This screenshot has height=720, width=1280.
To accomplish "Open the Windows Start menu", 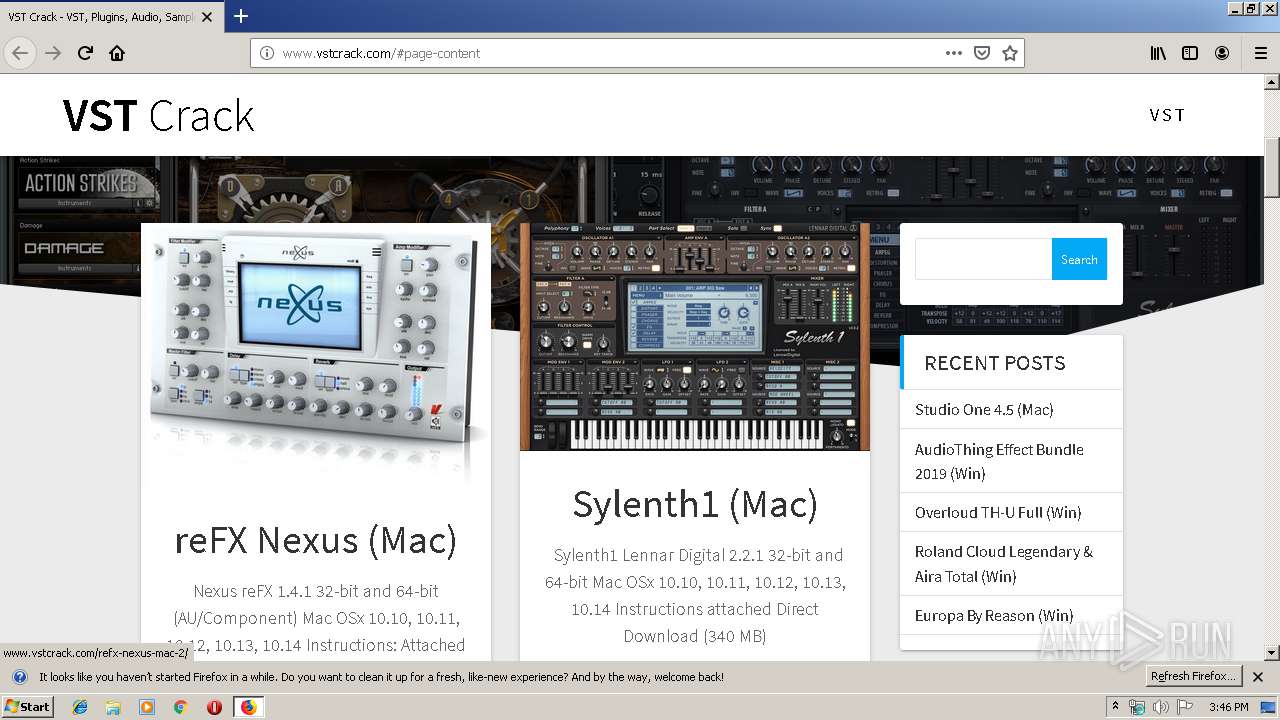I will (28, 706).
